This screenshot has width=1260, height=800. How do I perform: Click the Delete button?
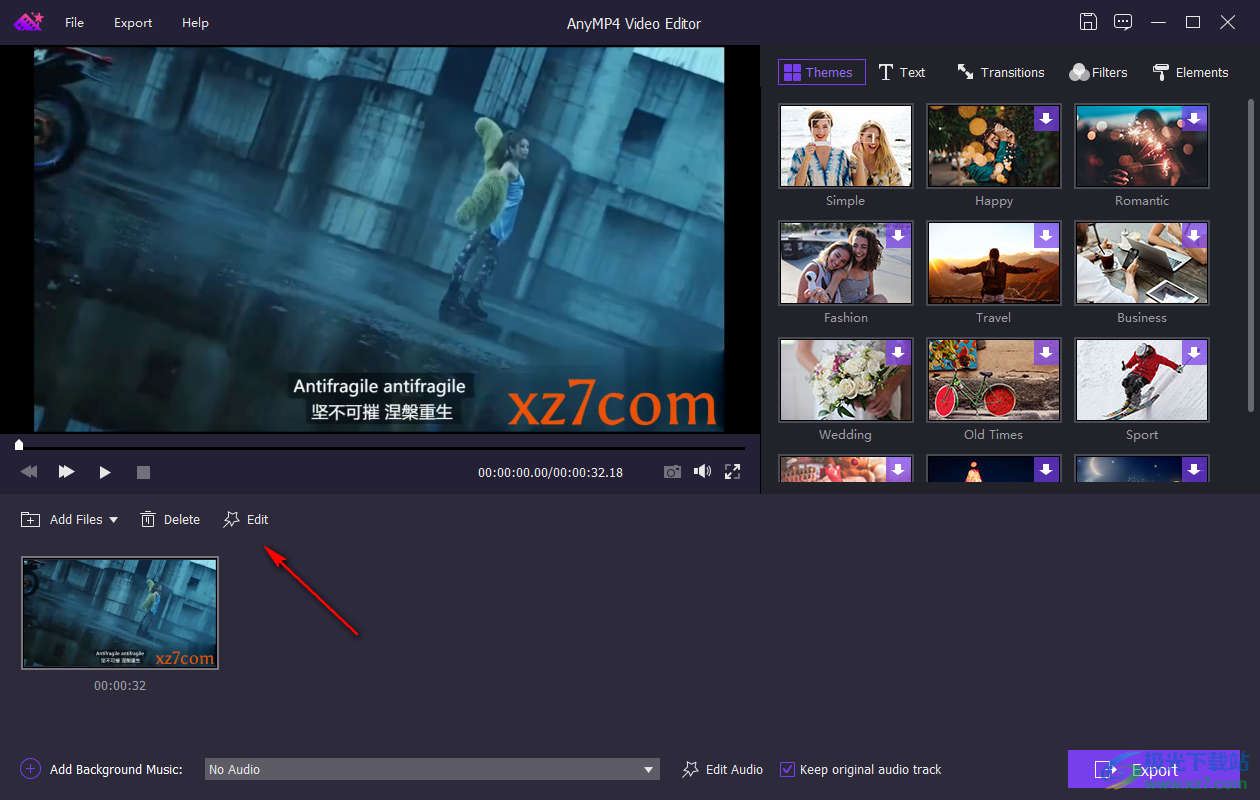coord(170,519)
